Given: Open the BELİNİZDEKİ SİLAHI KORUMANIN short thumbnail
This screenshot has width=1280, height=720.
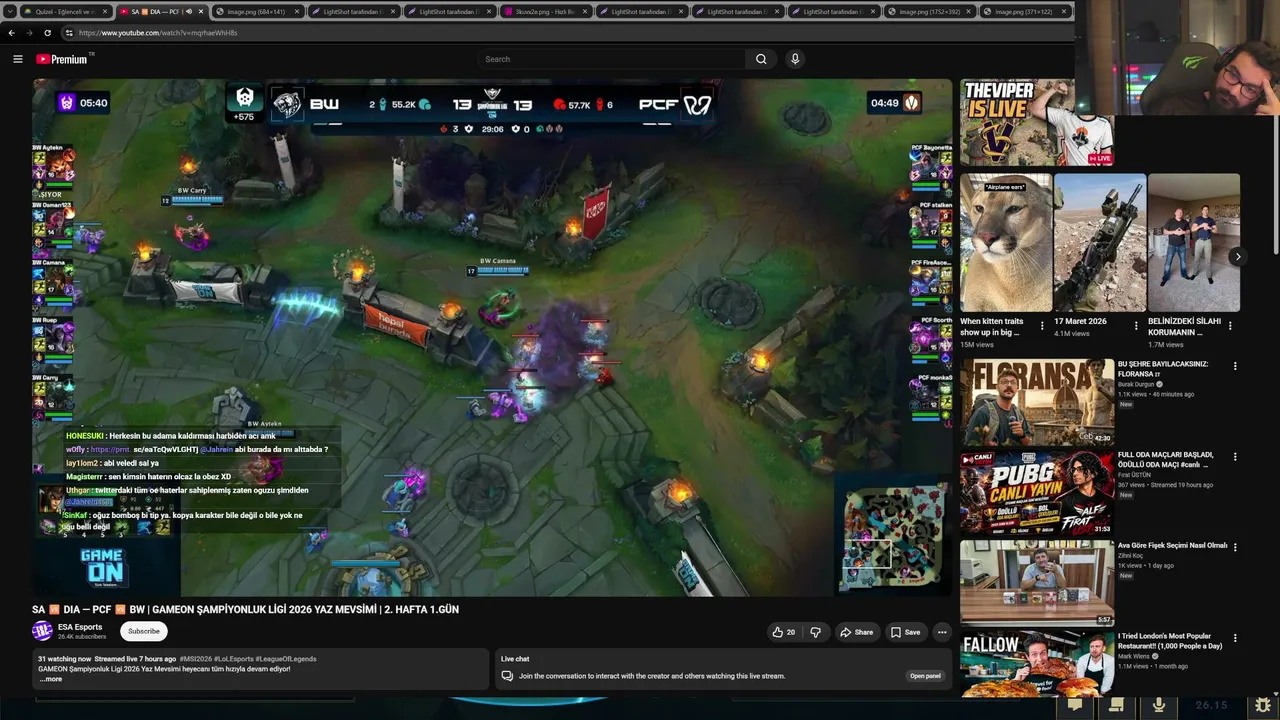Looking at the screenshot, I should coord(1194,243).
